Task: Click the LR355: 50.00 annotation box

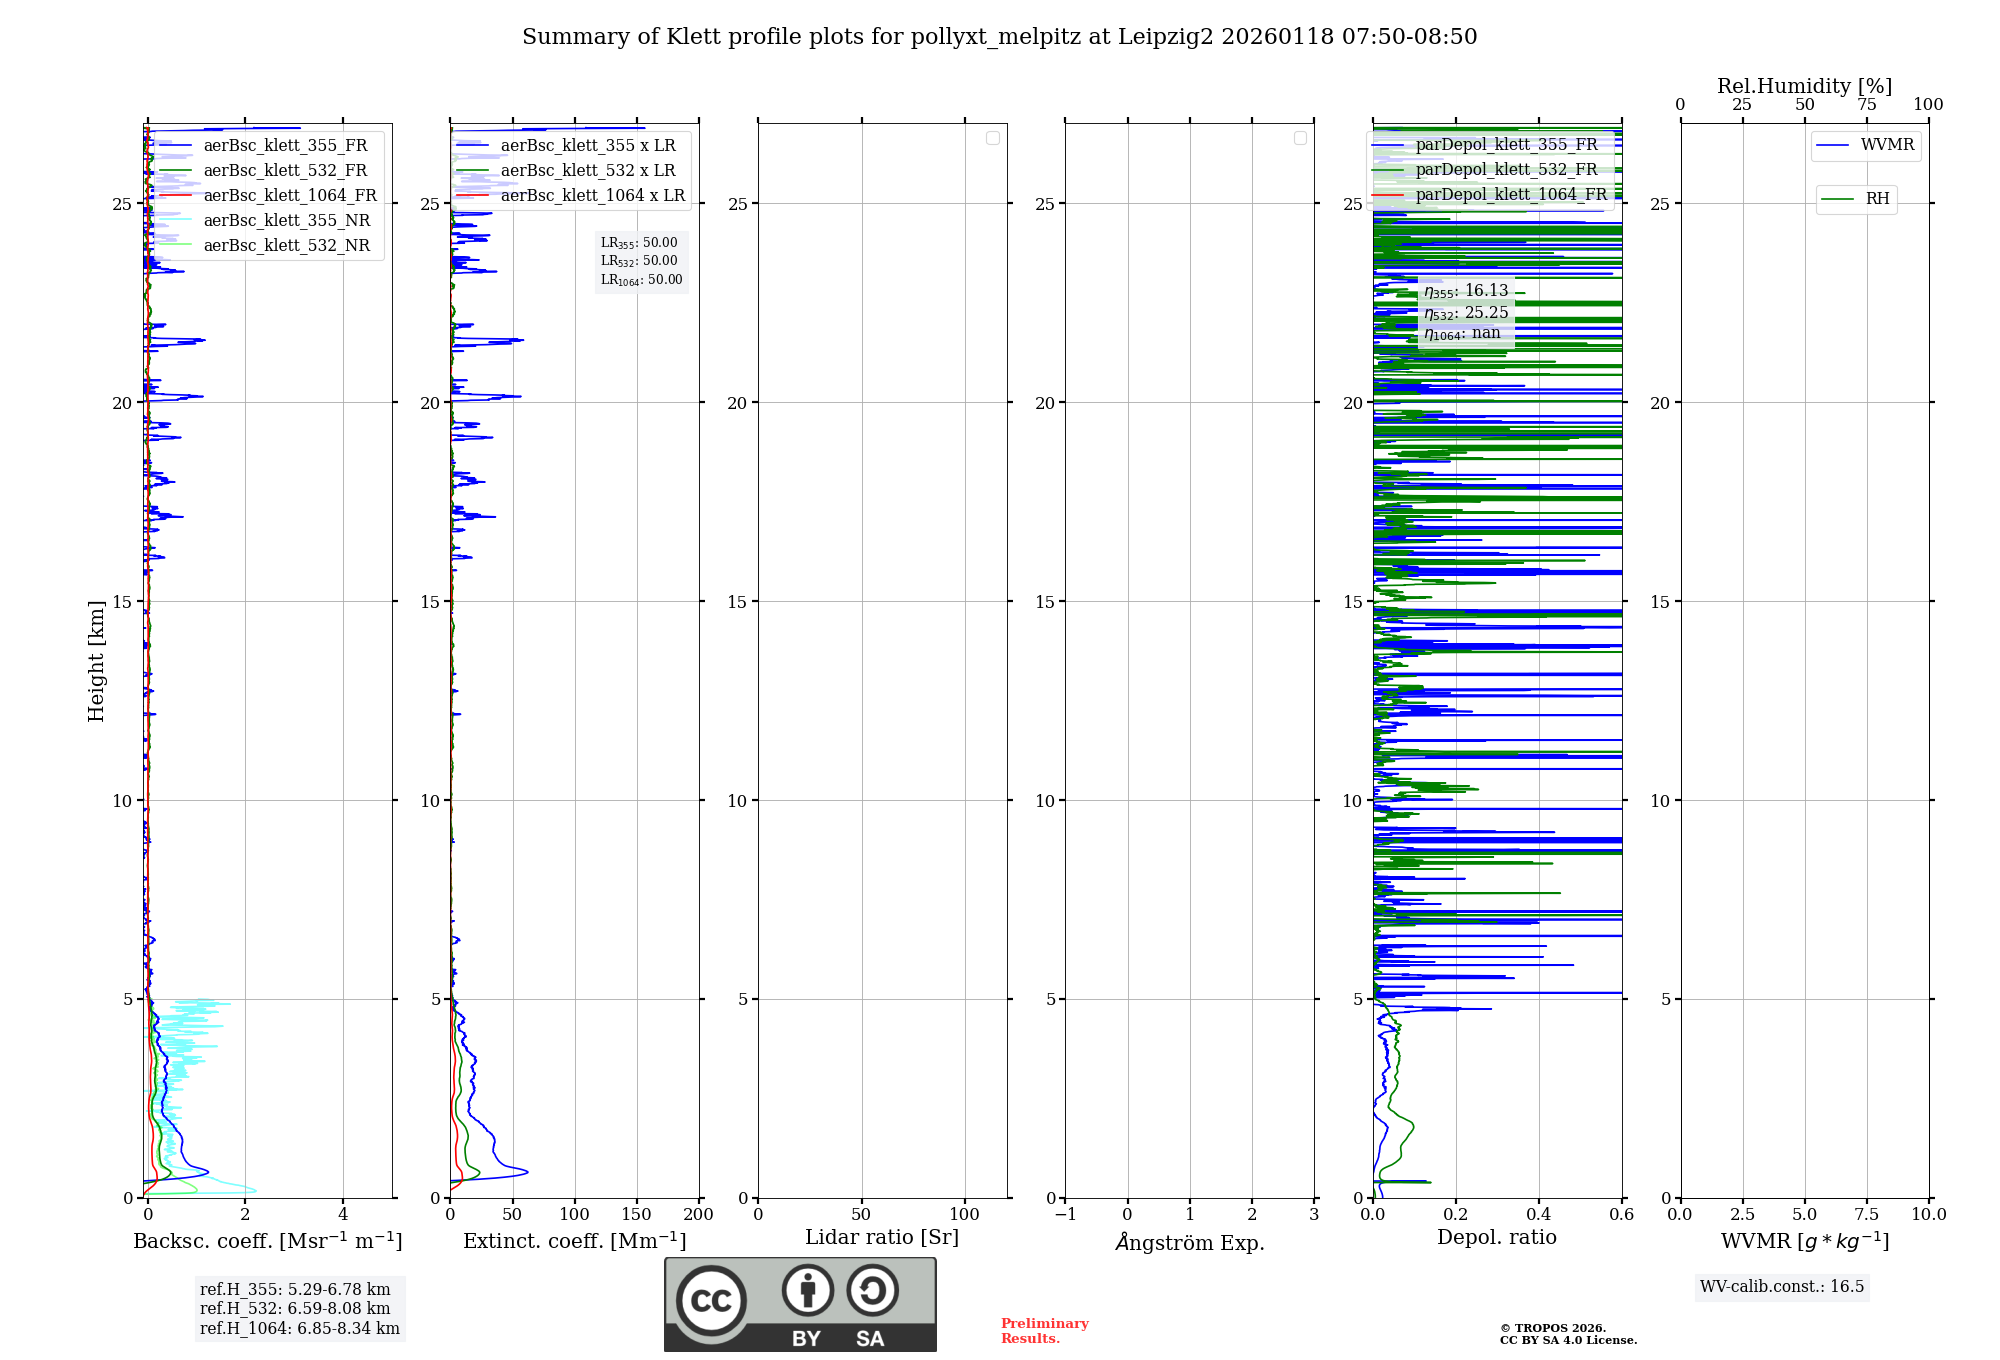Action: (639, 243)
